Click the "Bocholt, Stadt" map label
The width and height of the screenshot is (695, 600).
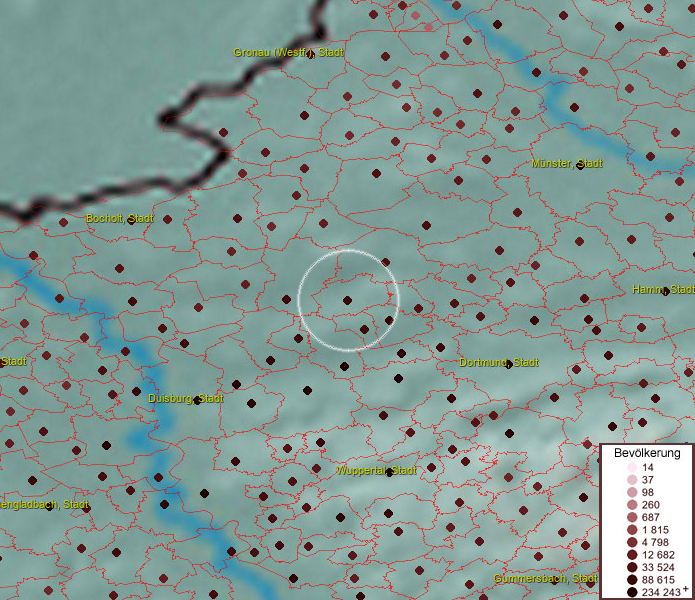120,218
